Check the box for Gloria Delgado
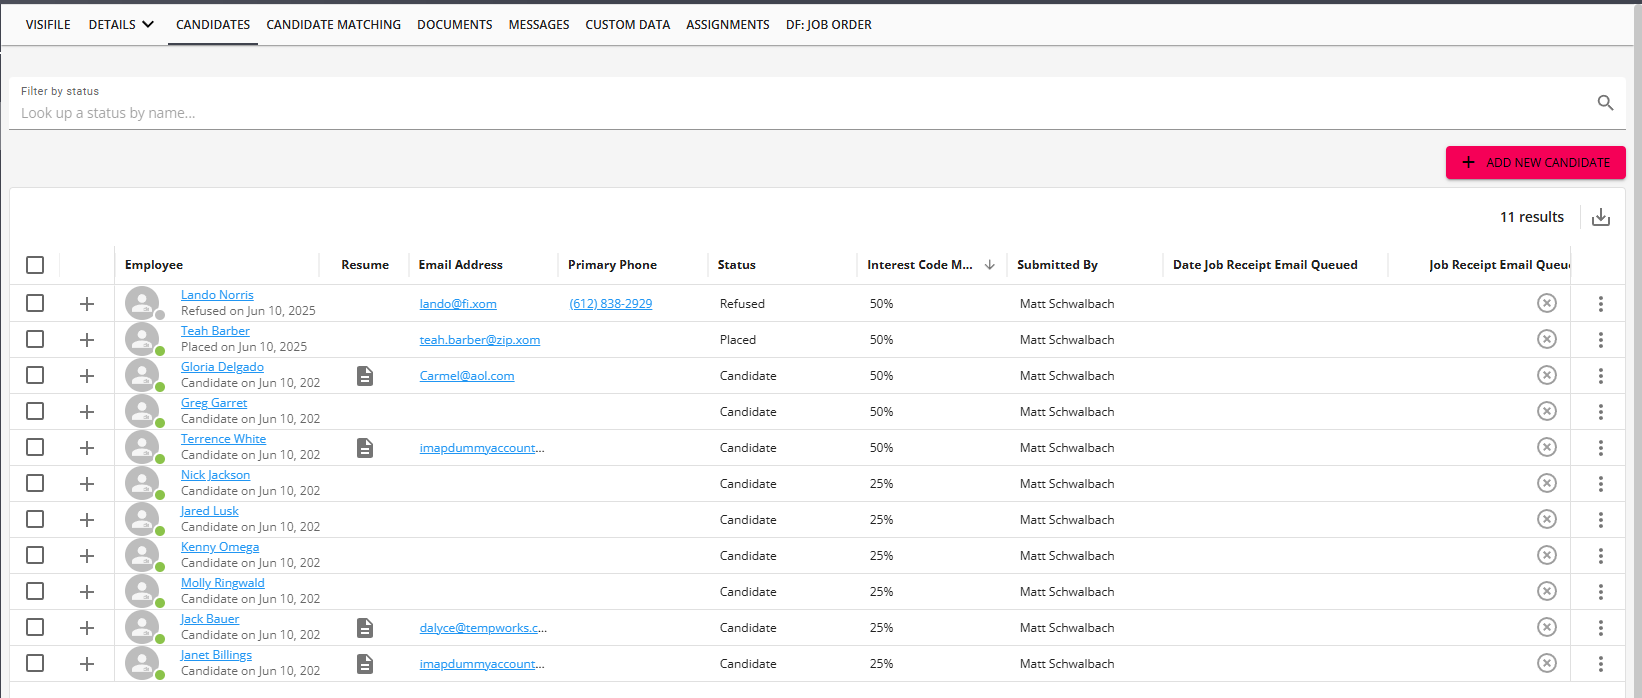This screenshot has width=1642, height=698. (x=35, y=375)
